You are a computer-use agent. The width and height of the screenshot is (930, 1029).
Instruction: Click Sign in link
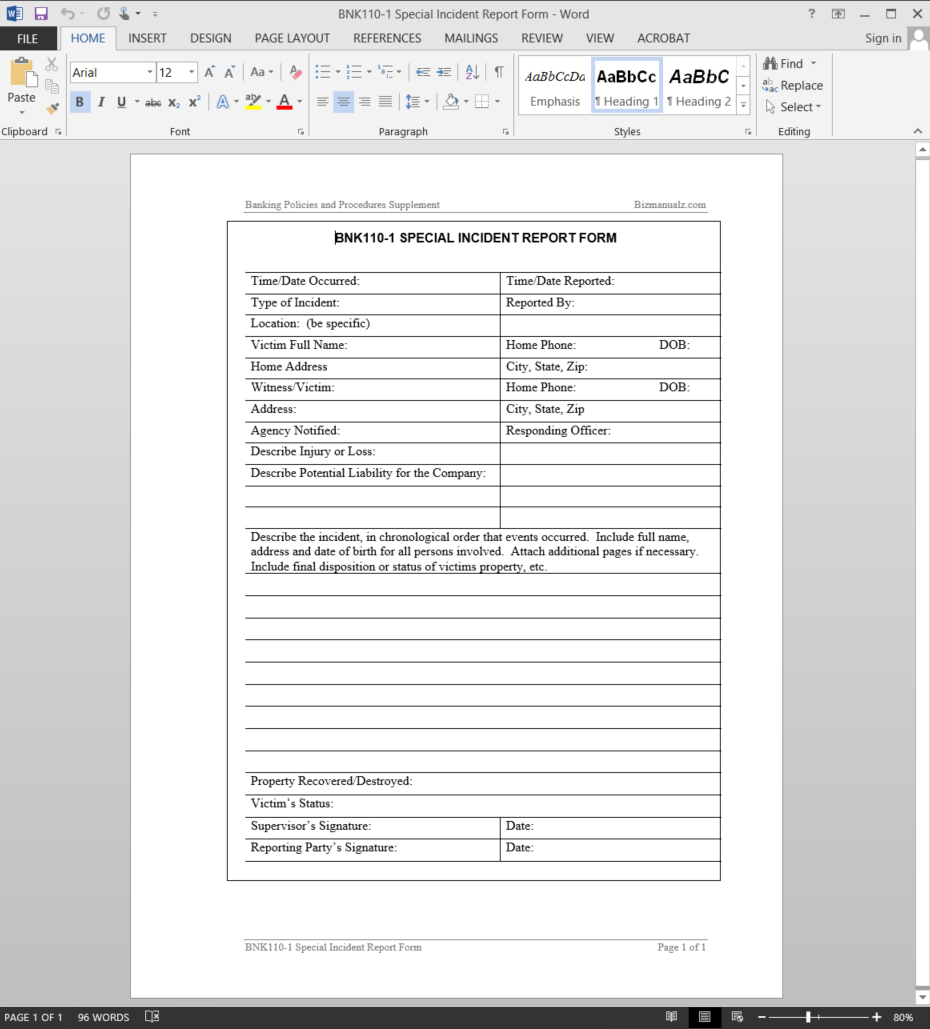[x=883, y=39]
